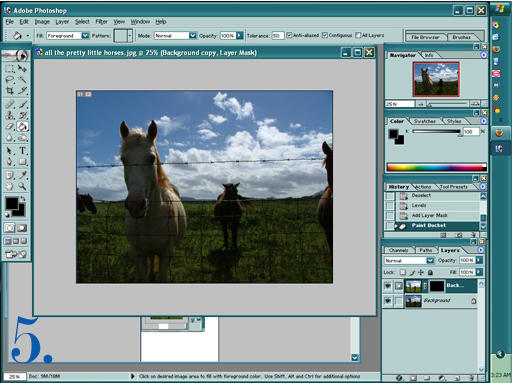This screenshot has height=383, width=512.
Task: Select the Magic Wand tool
Action: pyautogui.click(x=22, y=80)
